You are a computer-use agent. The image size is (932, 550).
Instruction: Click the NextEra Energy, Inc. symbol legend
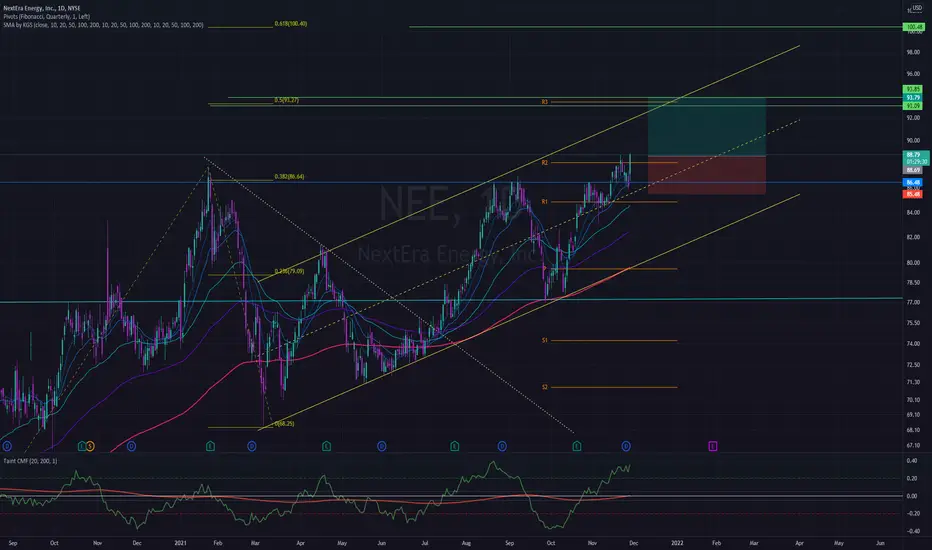coord(42,8)
